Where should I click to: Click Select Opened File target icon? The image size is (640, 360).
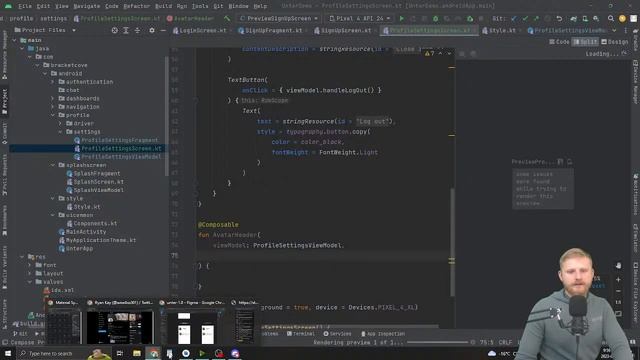click(115, 30)
